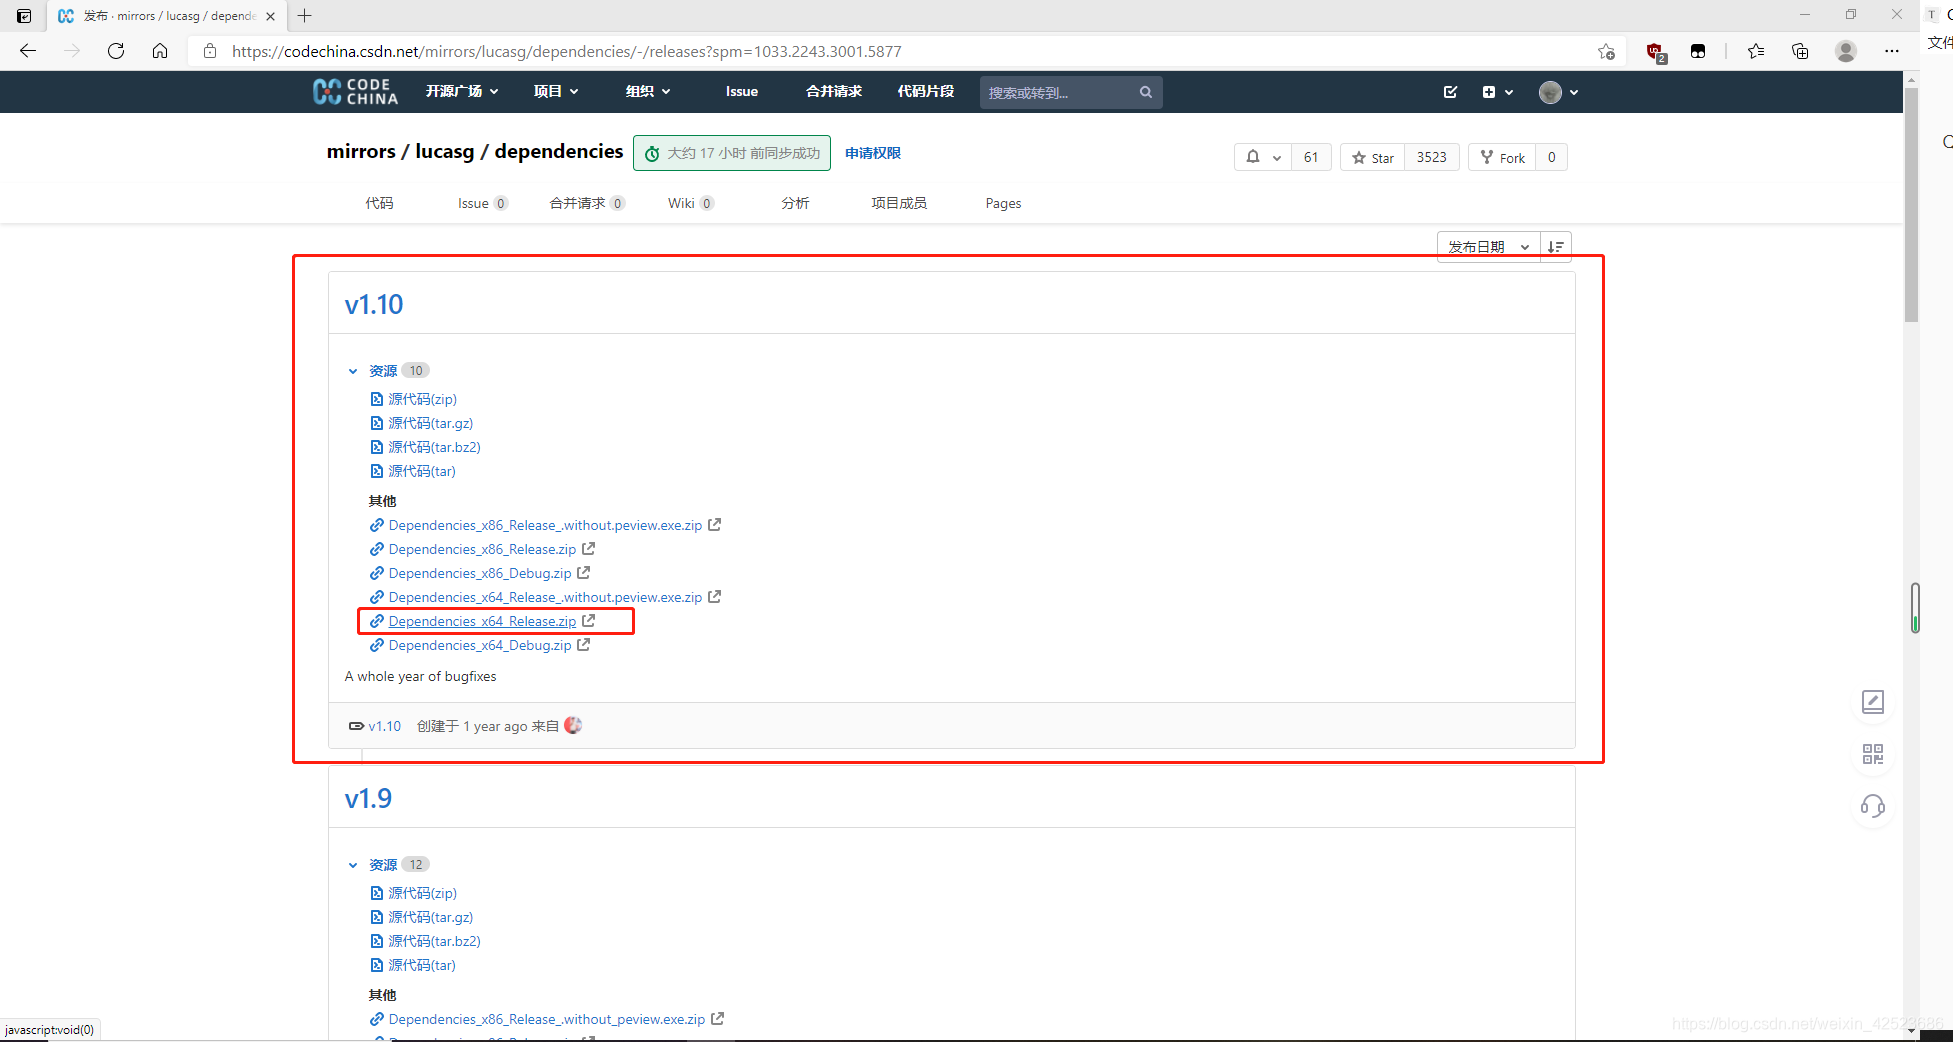Open the to-do checklist icon in navbar
Screen dimensions: 1953x1042
(x=1450, y=92)
